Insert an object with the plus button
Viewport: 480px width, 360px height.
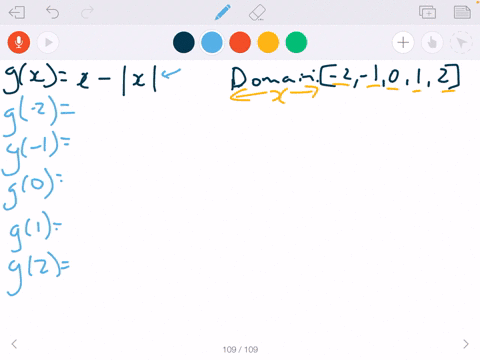point(403,42)
